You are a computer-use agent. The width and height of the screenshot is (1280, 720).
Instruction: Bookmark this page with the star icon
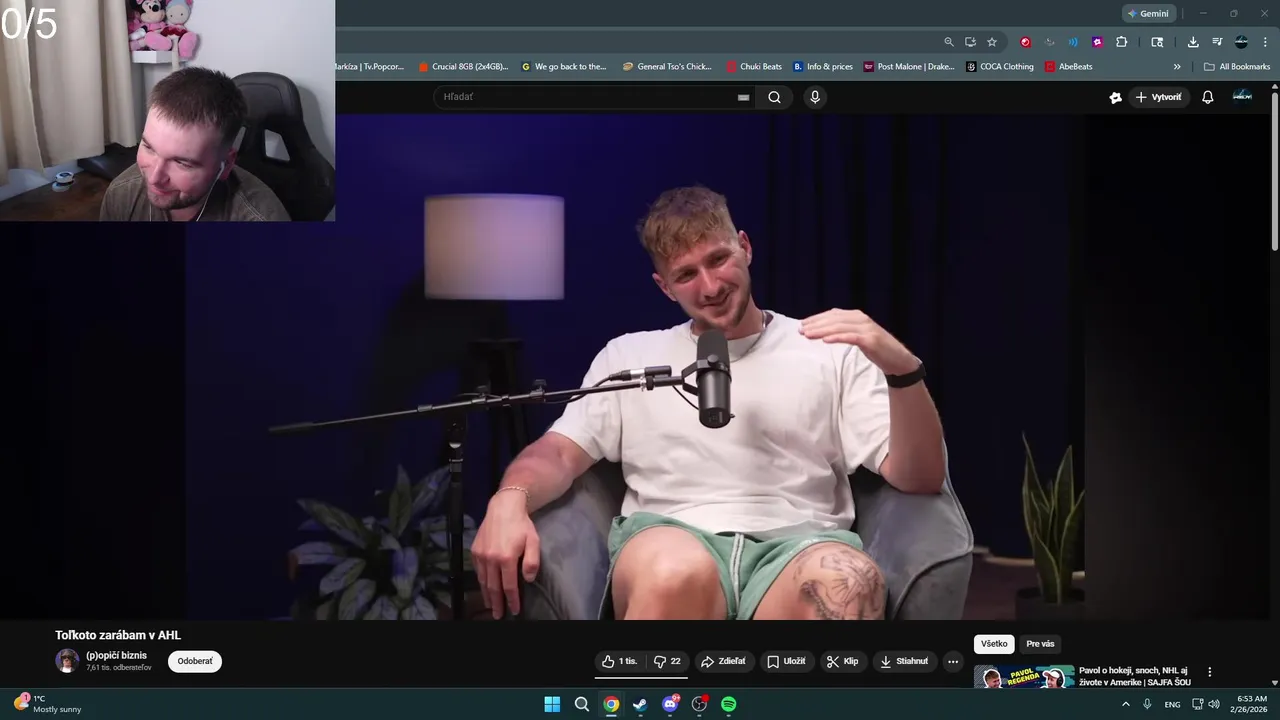[992, 42]
